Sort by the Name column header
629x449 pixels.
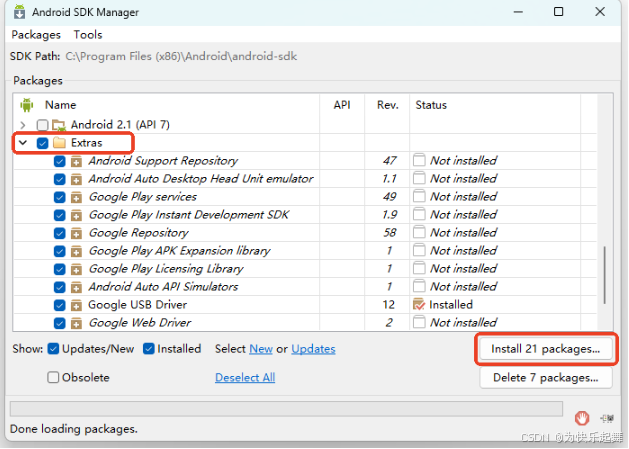[60, 105]
